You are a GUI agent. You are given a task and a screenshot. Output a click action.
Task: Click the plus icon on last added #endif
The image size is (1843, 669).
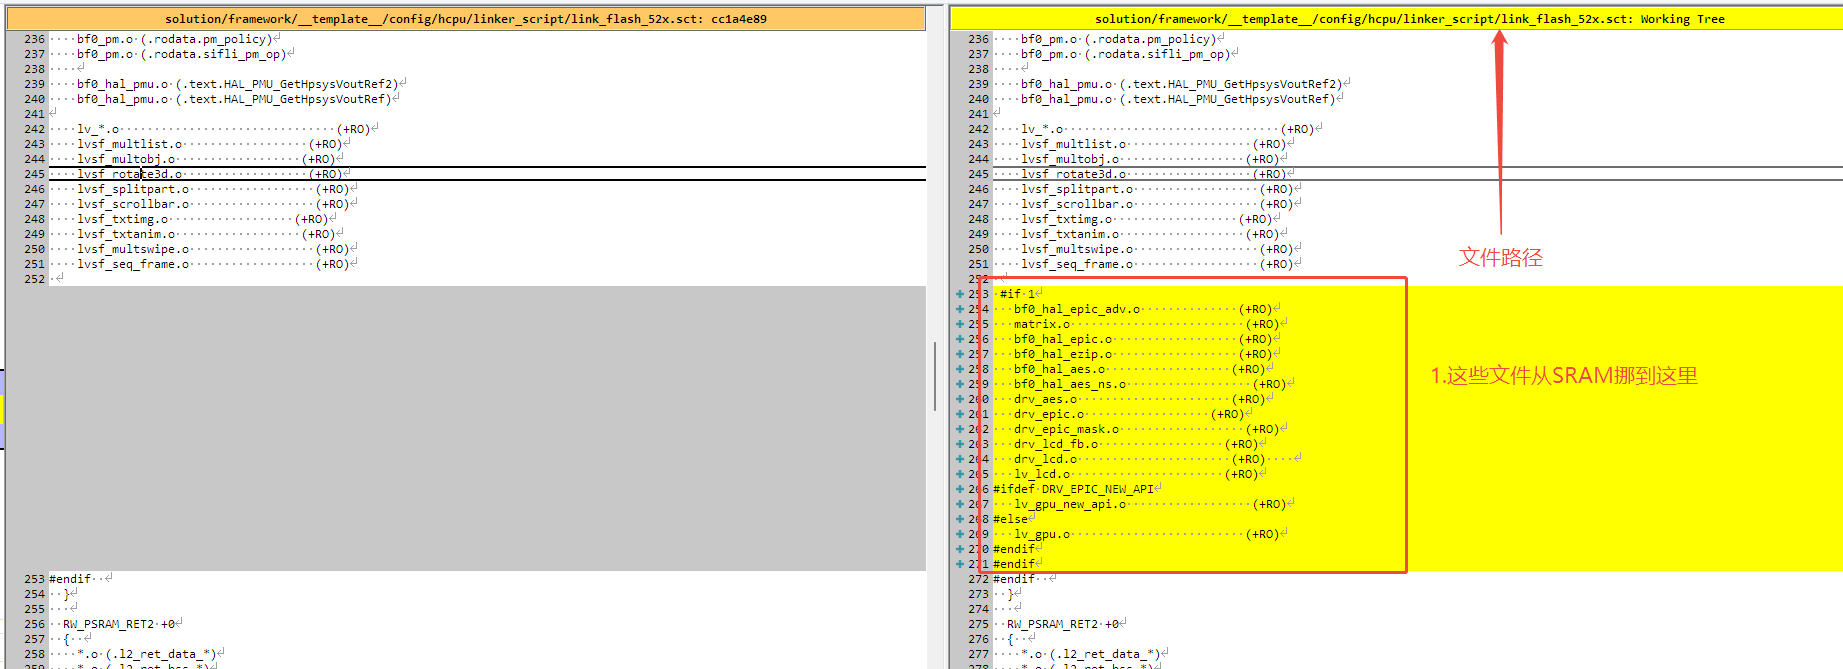[960, 564]
